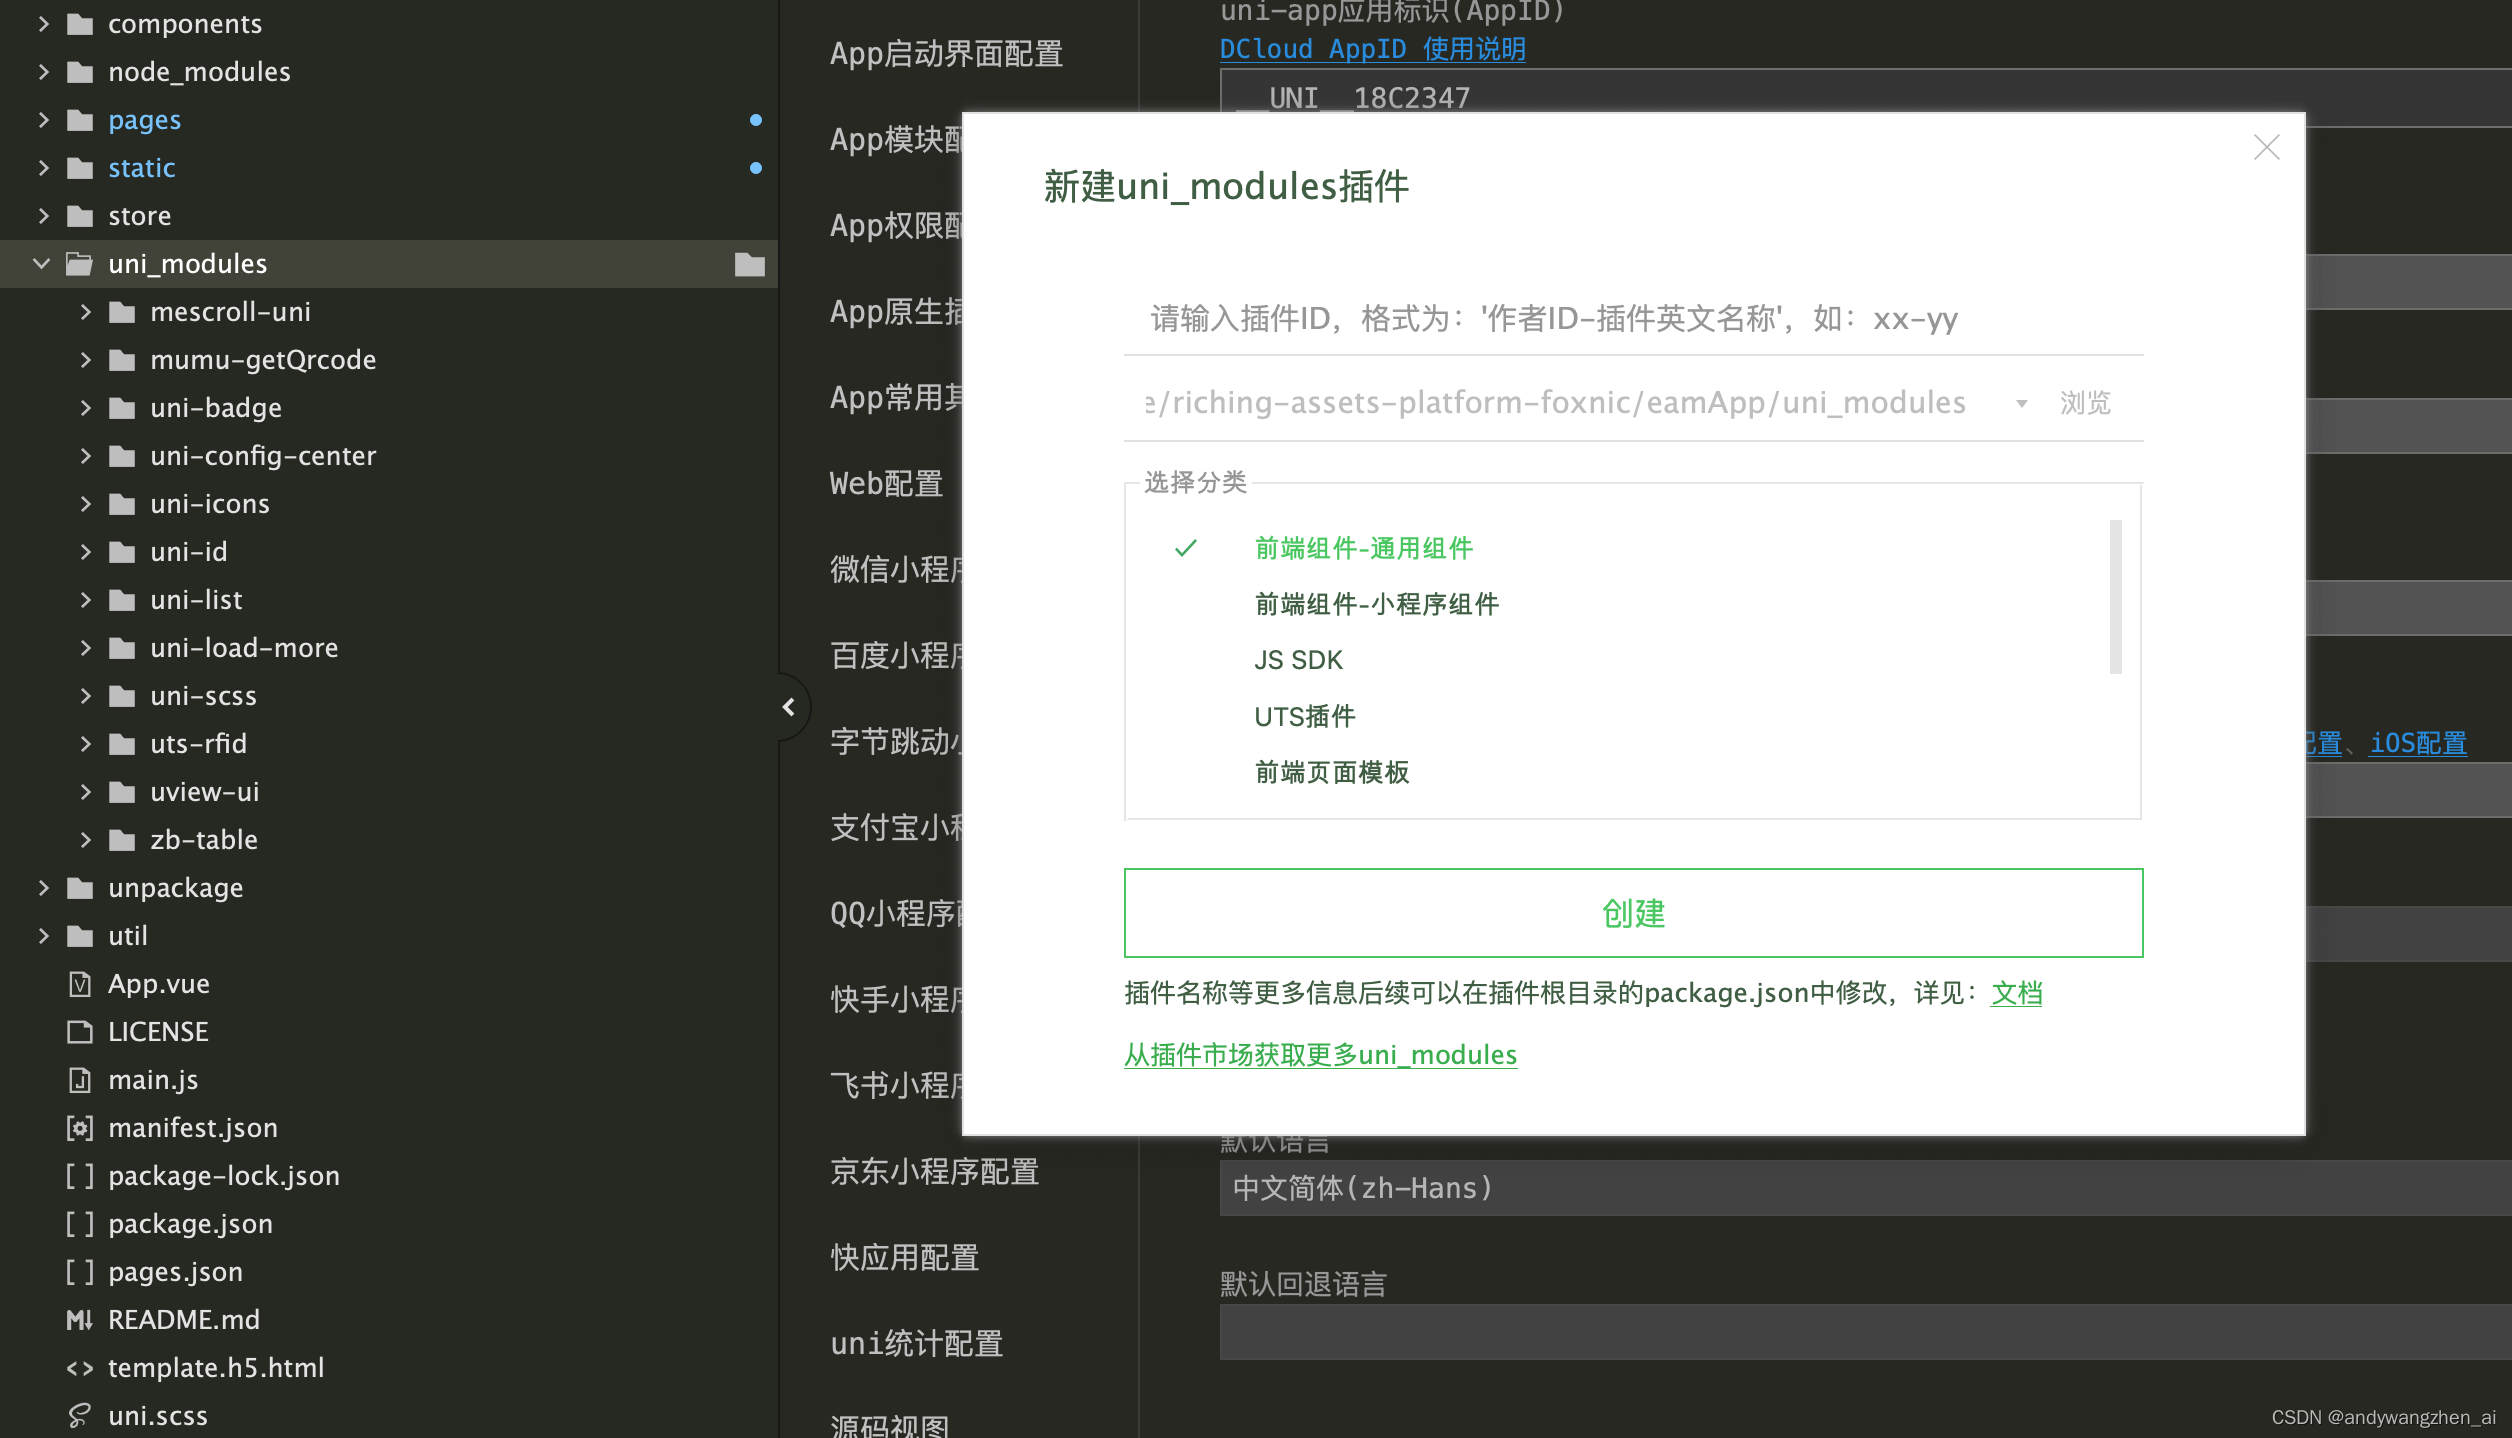Select the JS SDK plugin category
Image resolution: width=2512 pixels, height=1438 pixels.
tap(1297, 659)
